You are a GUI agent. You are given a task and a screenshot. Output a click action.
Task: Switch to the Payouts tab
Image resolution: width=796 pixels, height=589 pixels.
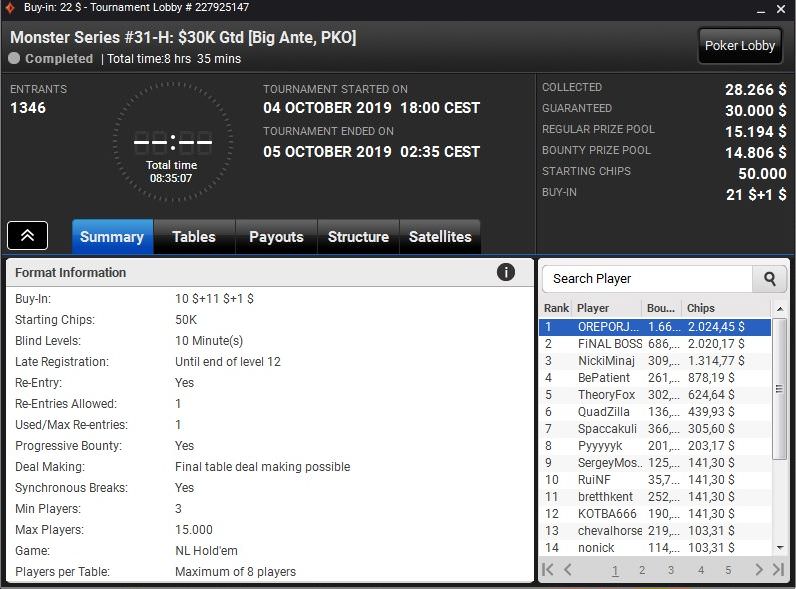coord(276,237)
